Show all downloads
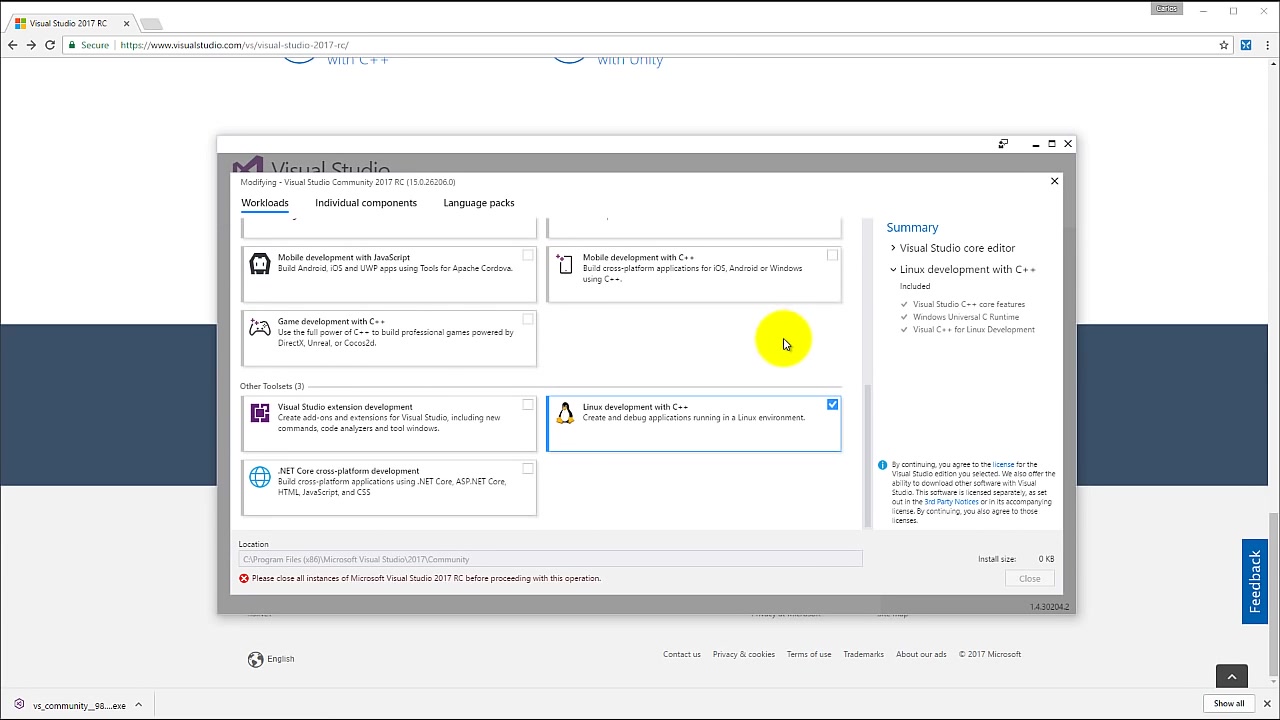 click(1229, 704)
